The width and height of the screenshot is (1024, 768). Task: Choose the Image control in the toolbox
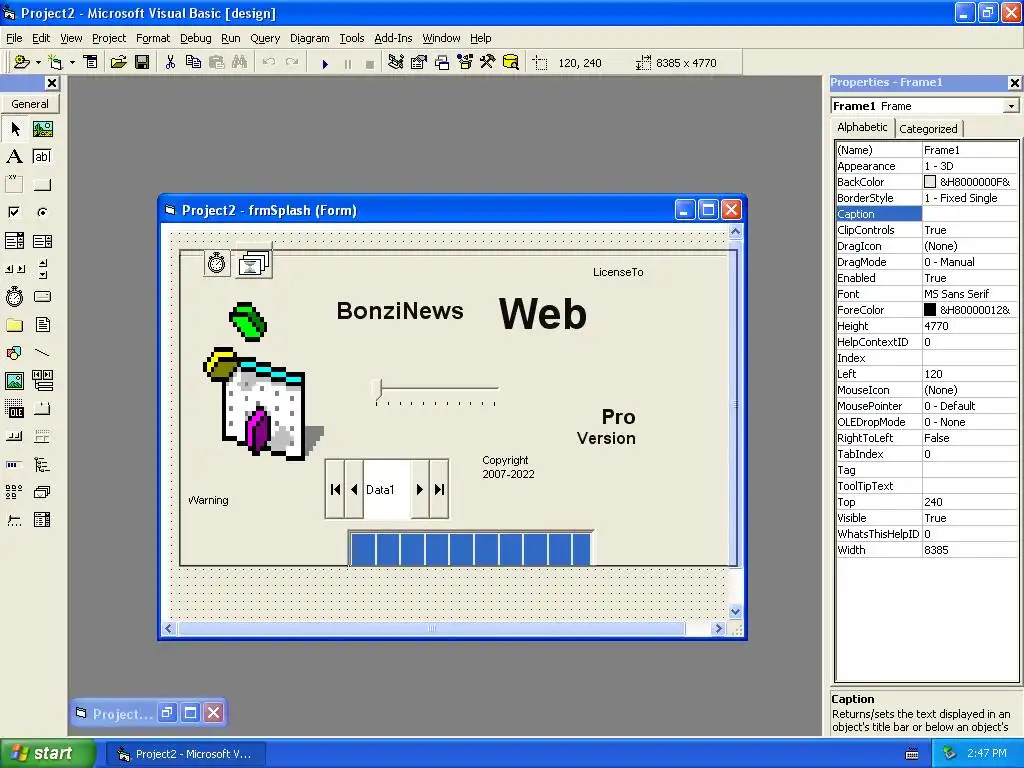click(x=15, y=381)
